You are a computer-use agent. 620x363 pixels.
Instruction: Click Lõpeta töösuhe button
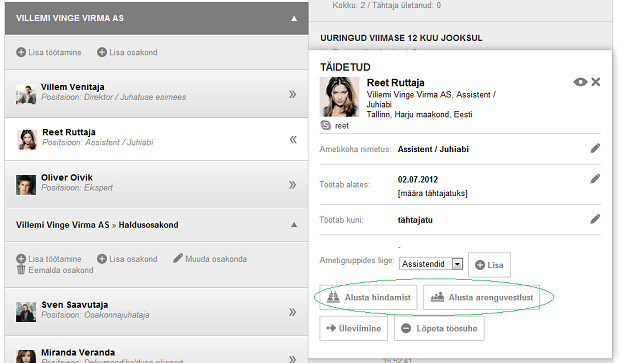click(x=439, y=328)
